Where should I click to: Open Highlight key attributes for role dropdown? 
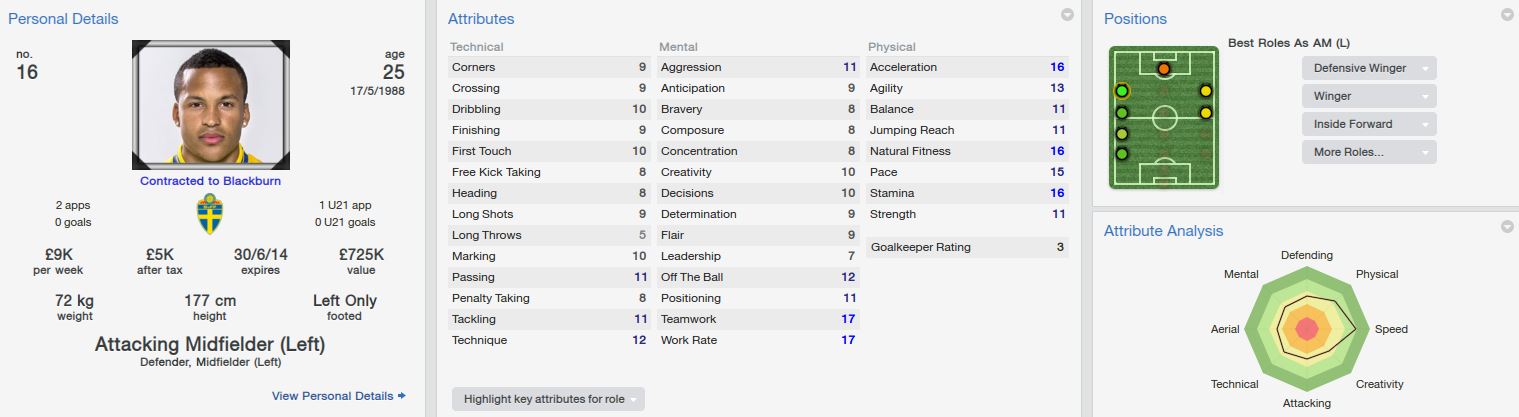click(x=548, y=399)
